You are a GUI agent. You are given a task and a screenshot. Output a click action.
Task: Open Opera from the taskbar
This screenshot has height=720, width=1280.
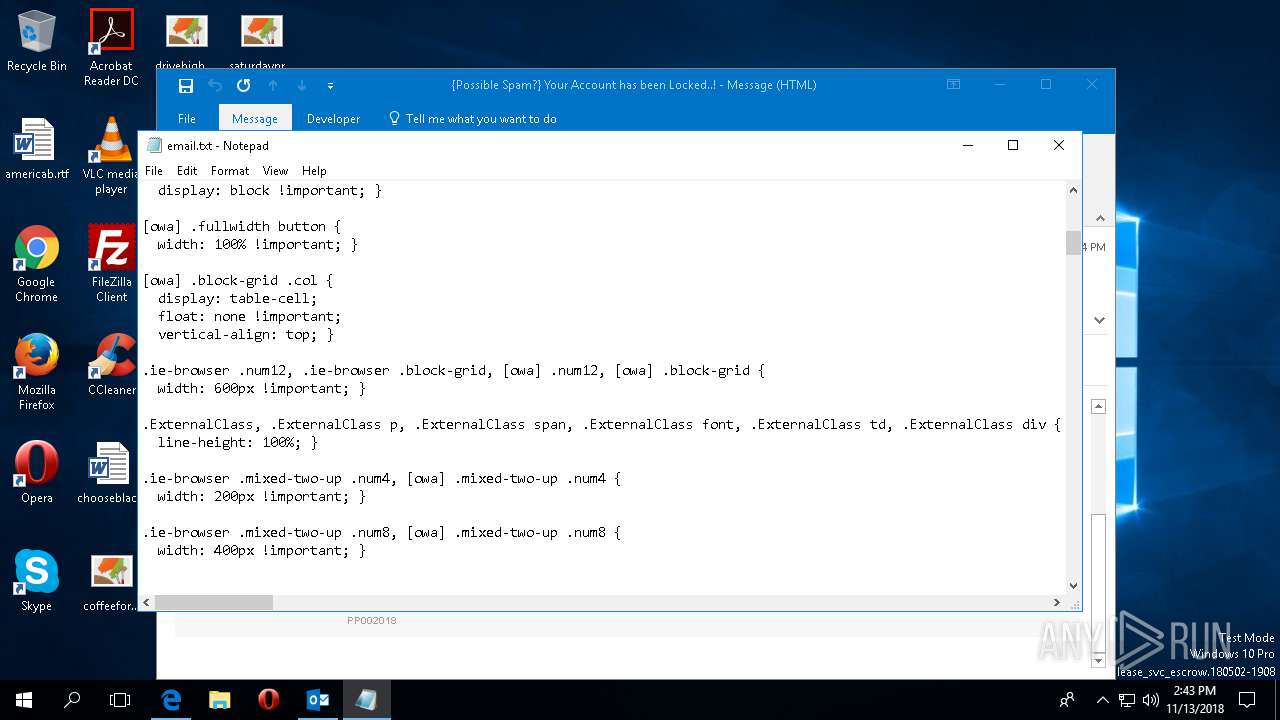268,700
